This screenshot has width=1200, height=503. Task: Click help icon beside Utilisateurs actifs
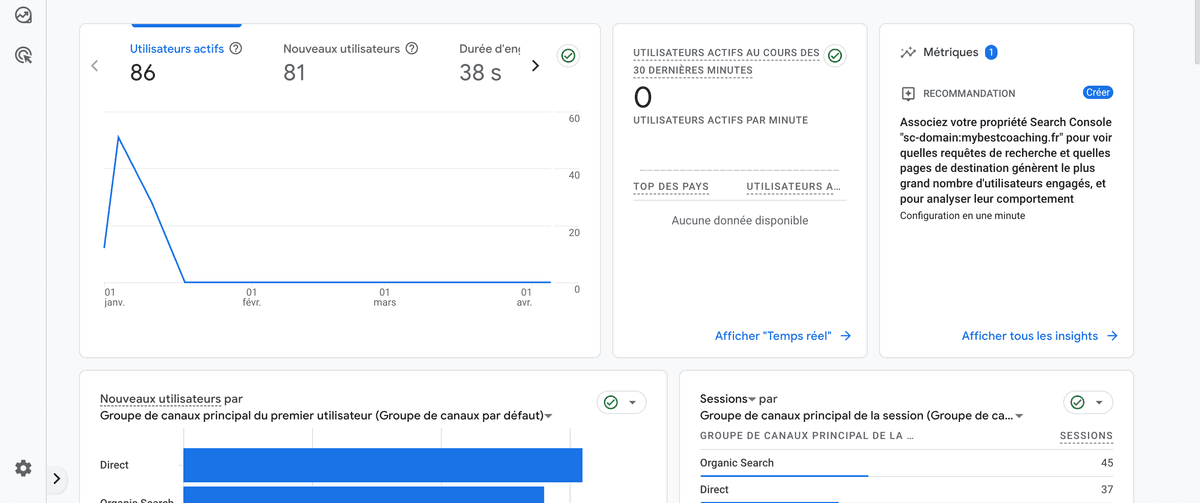[236, 48]
